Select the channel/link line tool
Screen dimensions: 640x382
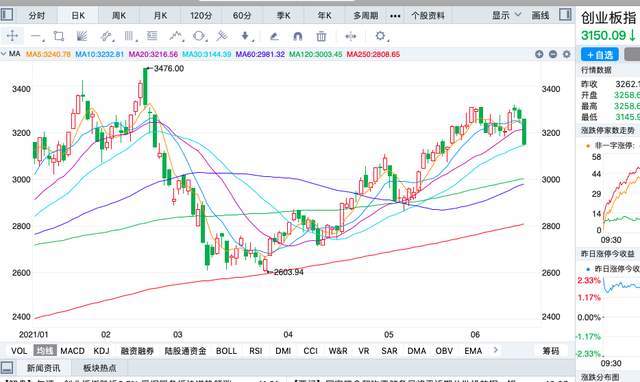(107, 36)
